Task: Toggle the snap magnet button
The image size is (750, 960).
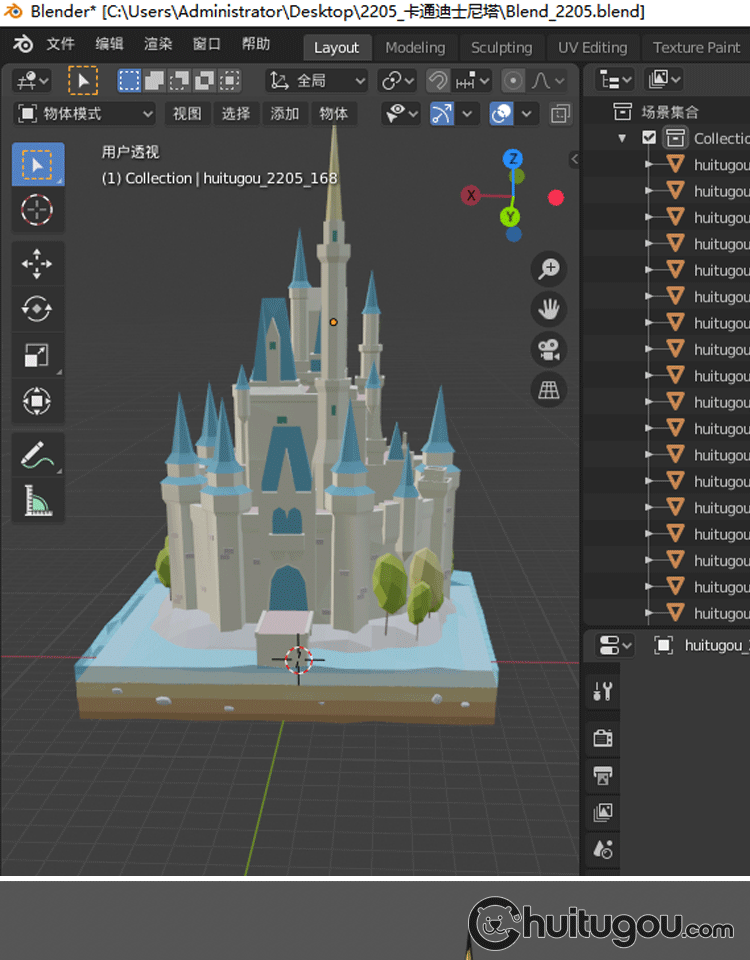Action: [x=437, y=81]
